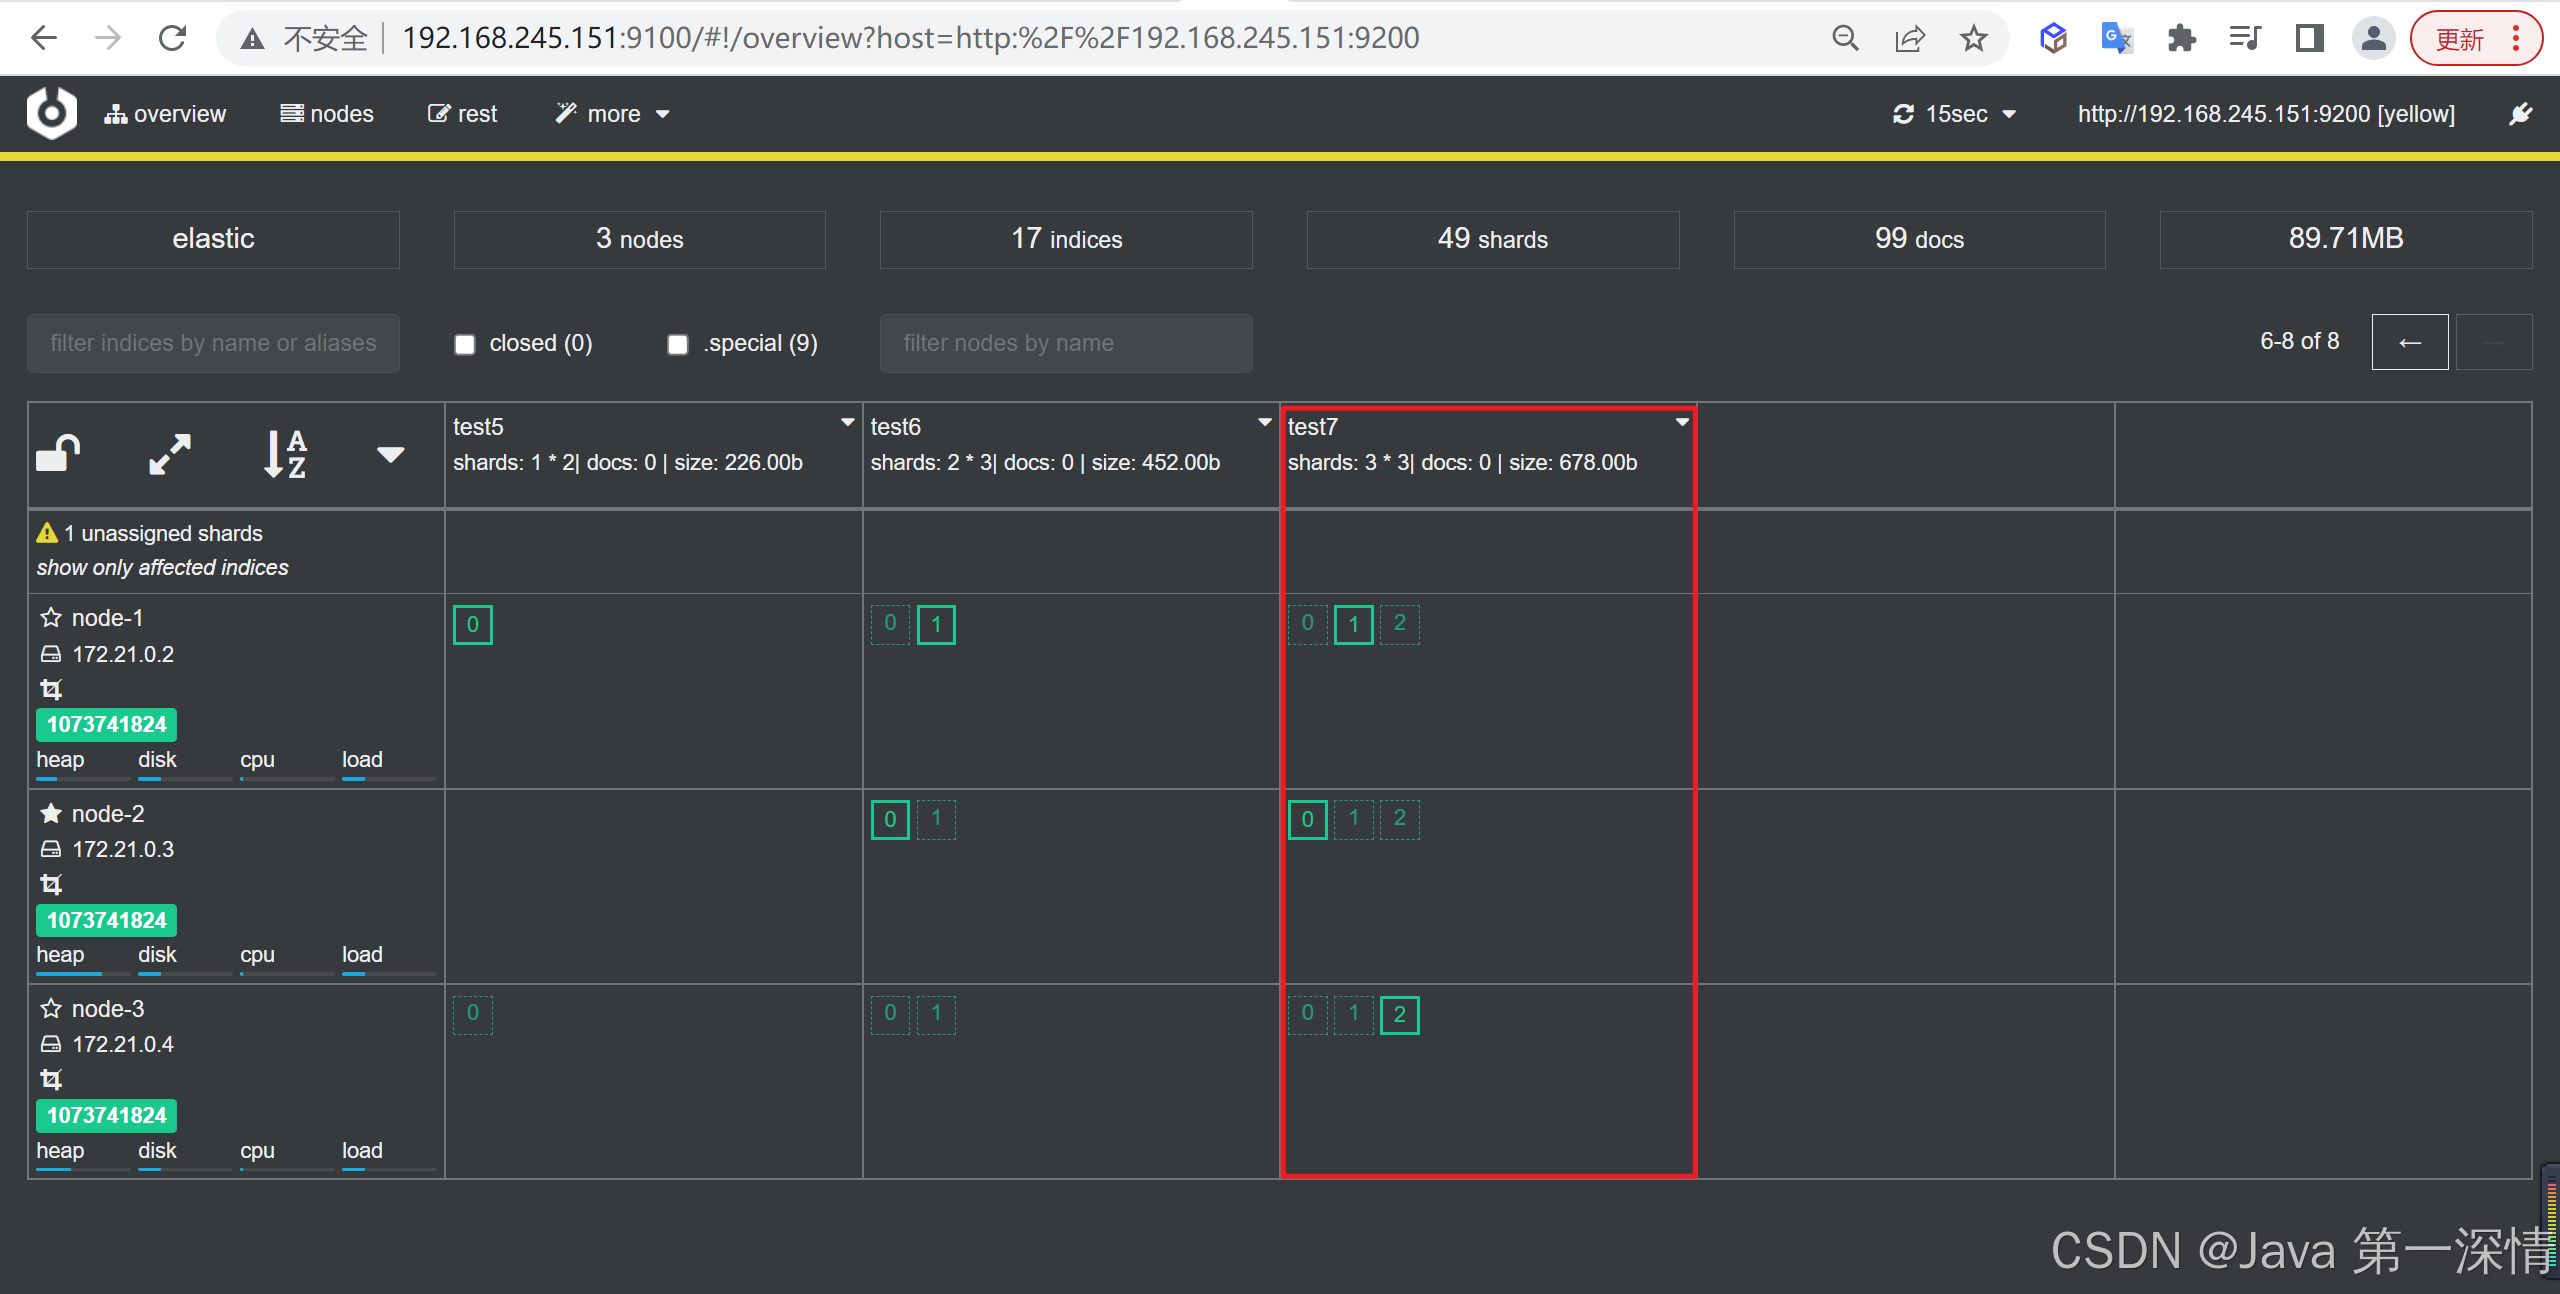This screenshot has height=1294, width=2560.
Task: Open the nodes tab
Action: pyautogui.click(x=327, y=114)
